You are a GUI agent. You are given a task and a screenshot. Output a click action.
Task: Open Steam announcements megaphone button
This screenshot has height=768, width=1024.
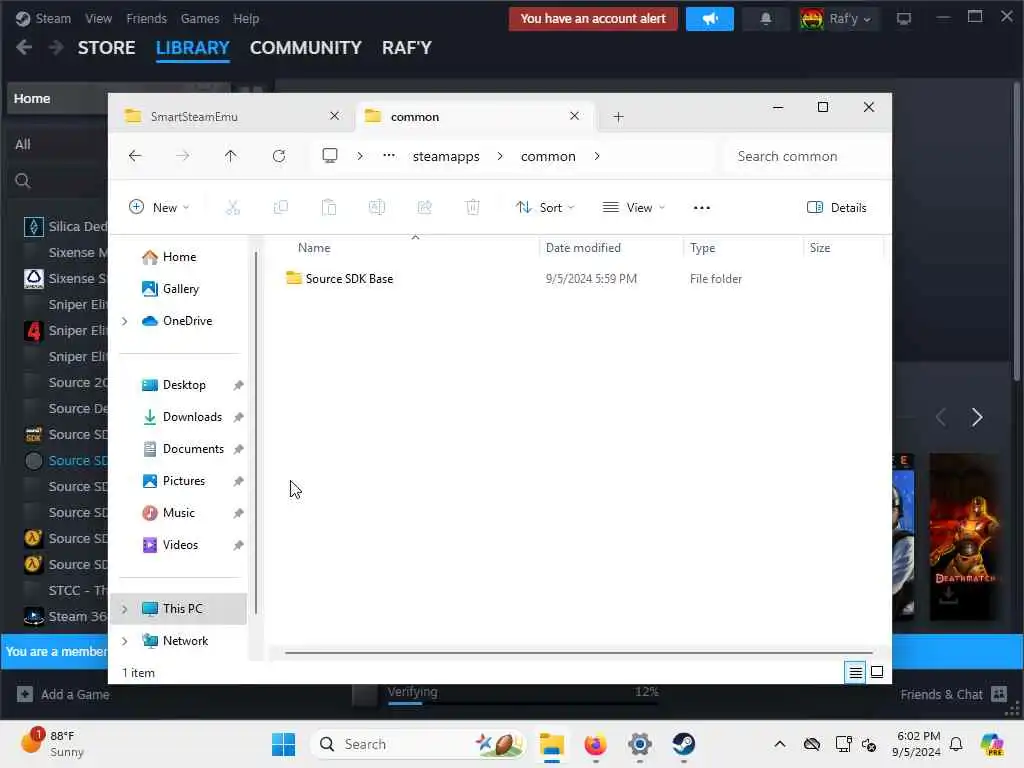point(710,19)
